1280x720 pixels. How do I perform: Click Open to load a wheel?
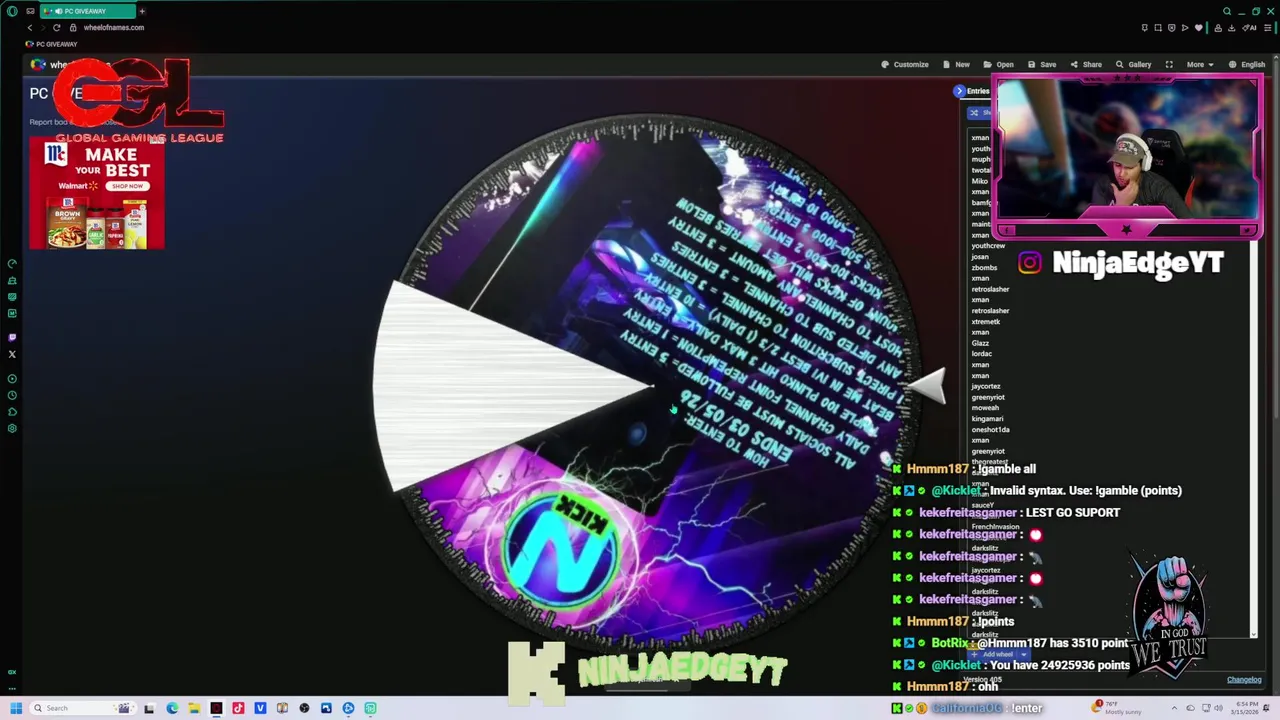[999, 64]
